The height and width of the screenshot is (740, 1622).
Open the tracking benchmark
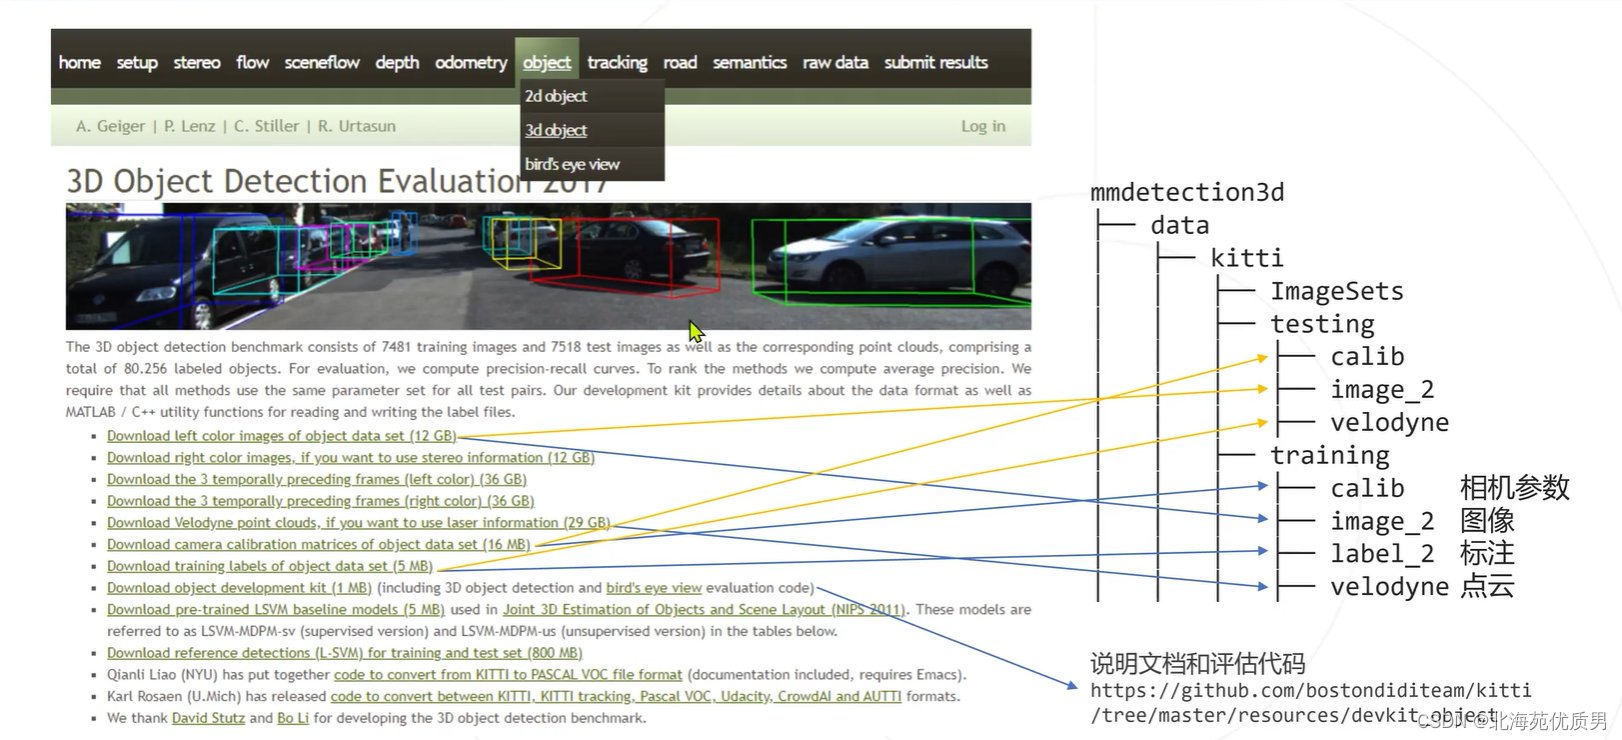coord(617,62)
